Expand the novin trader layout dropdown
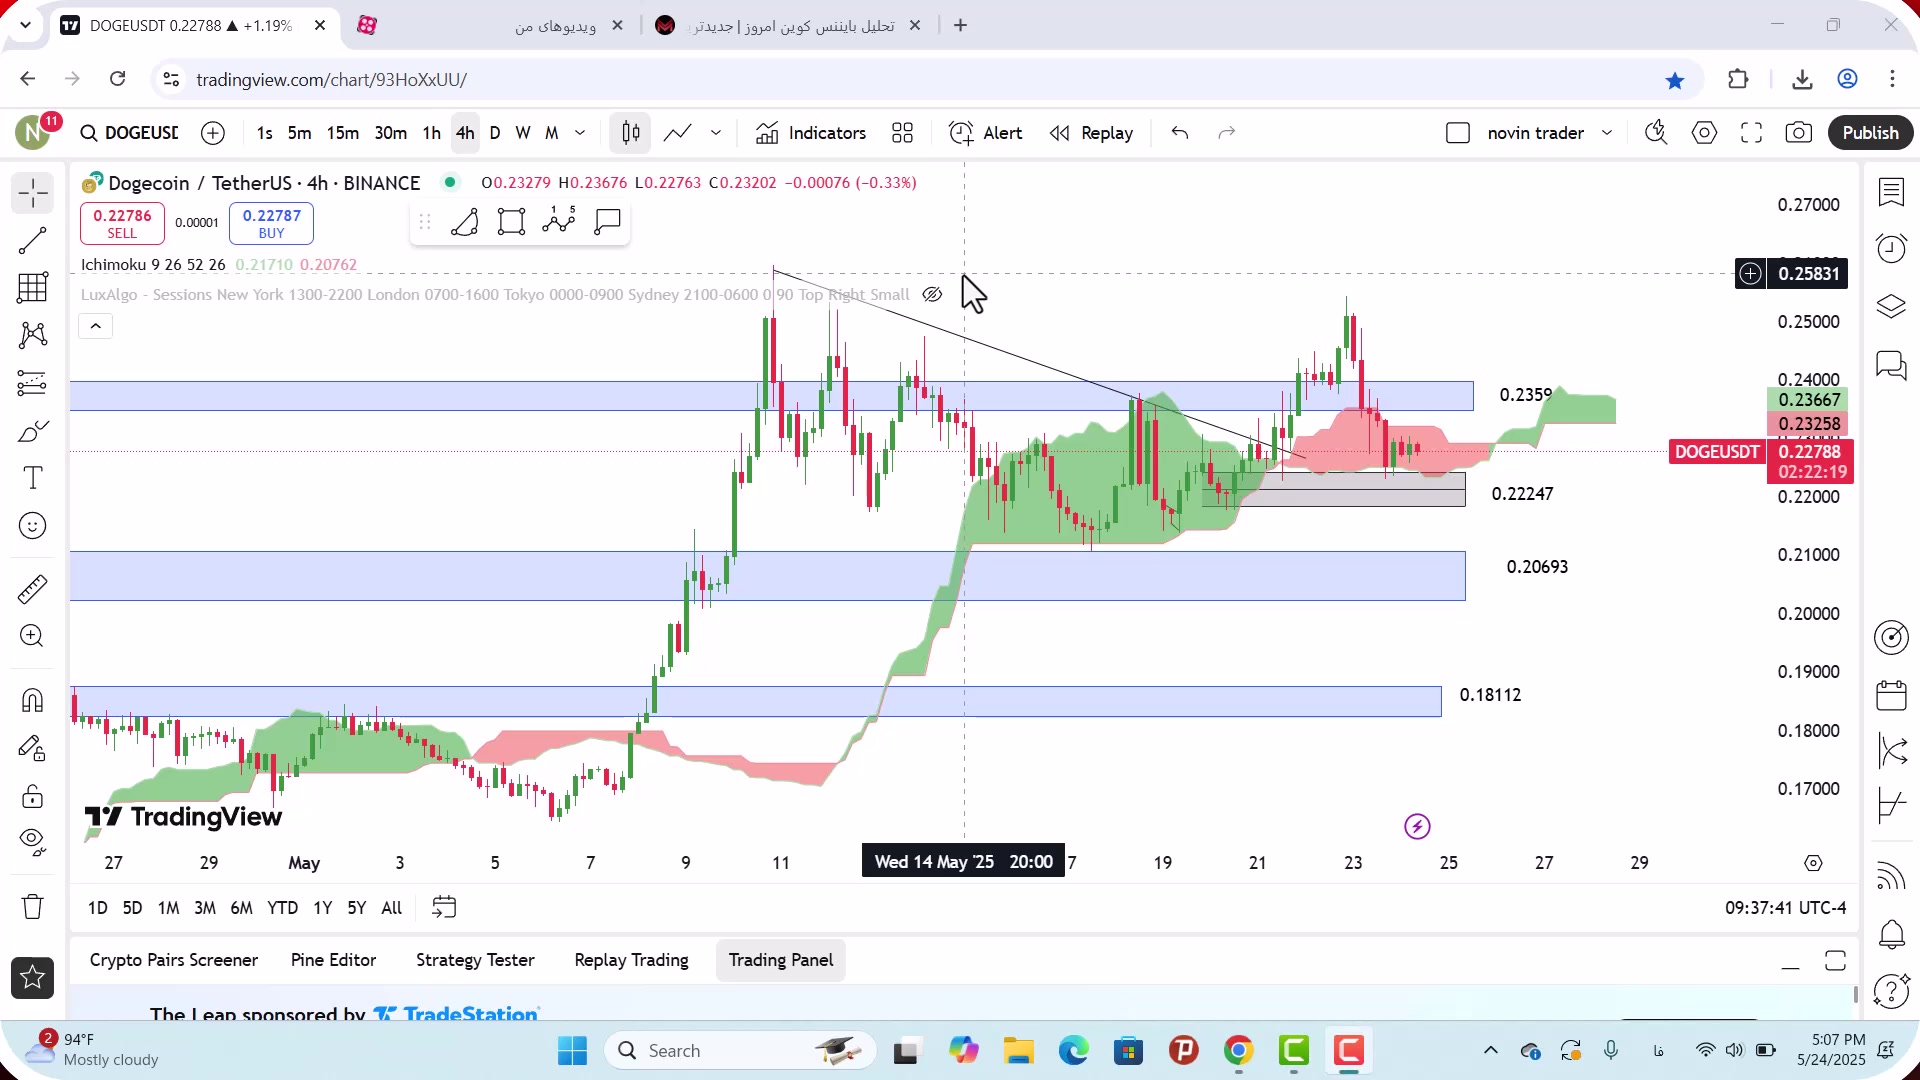The image size is (1920, 1080). point(1607,133)
